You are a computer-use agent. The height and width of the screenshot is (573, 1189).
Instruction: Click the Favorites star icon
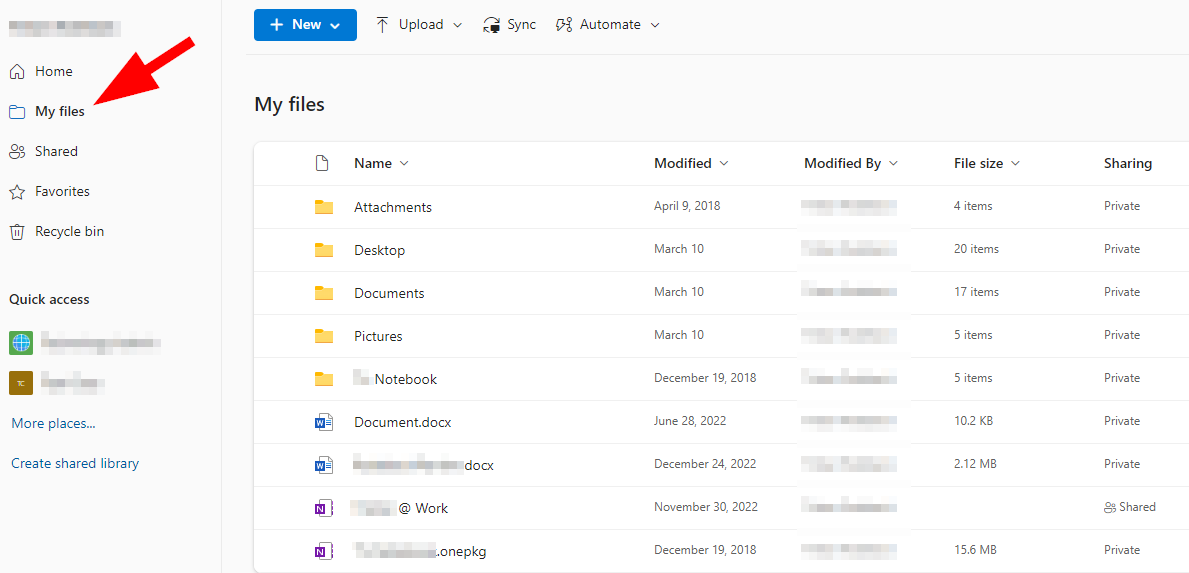tap(17, 192)
